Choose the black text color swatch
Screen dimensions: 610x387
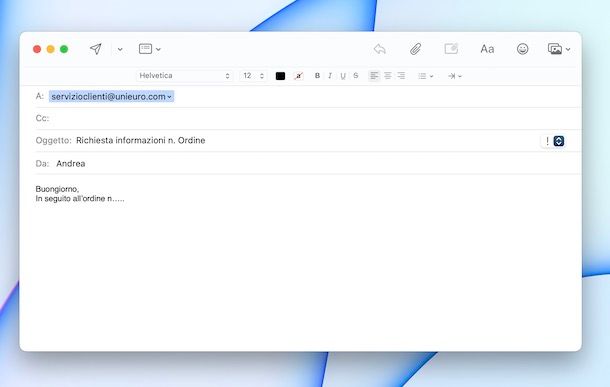tap(280, 76)
